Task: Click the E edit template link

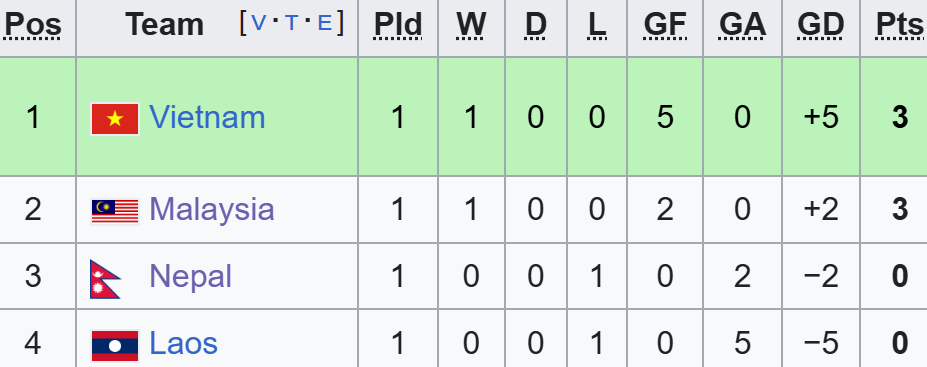Action: click(325, 23)
